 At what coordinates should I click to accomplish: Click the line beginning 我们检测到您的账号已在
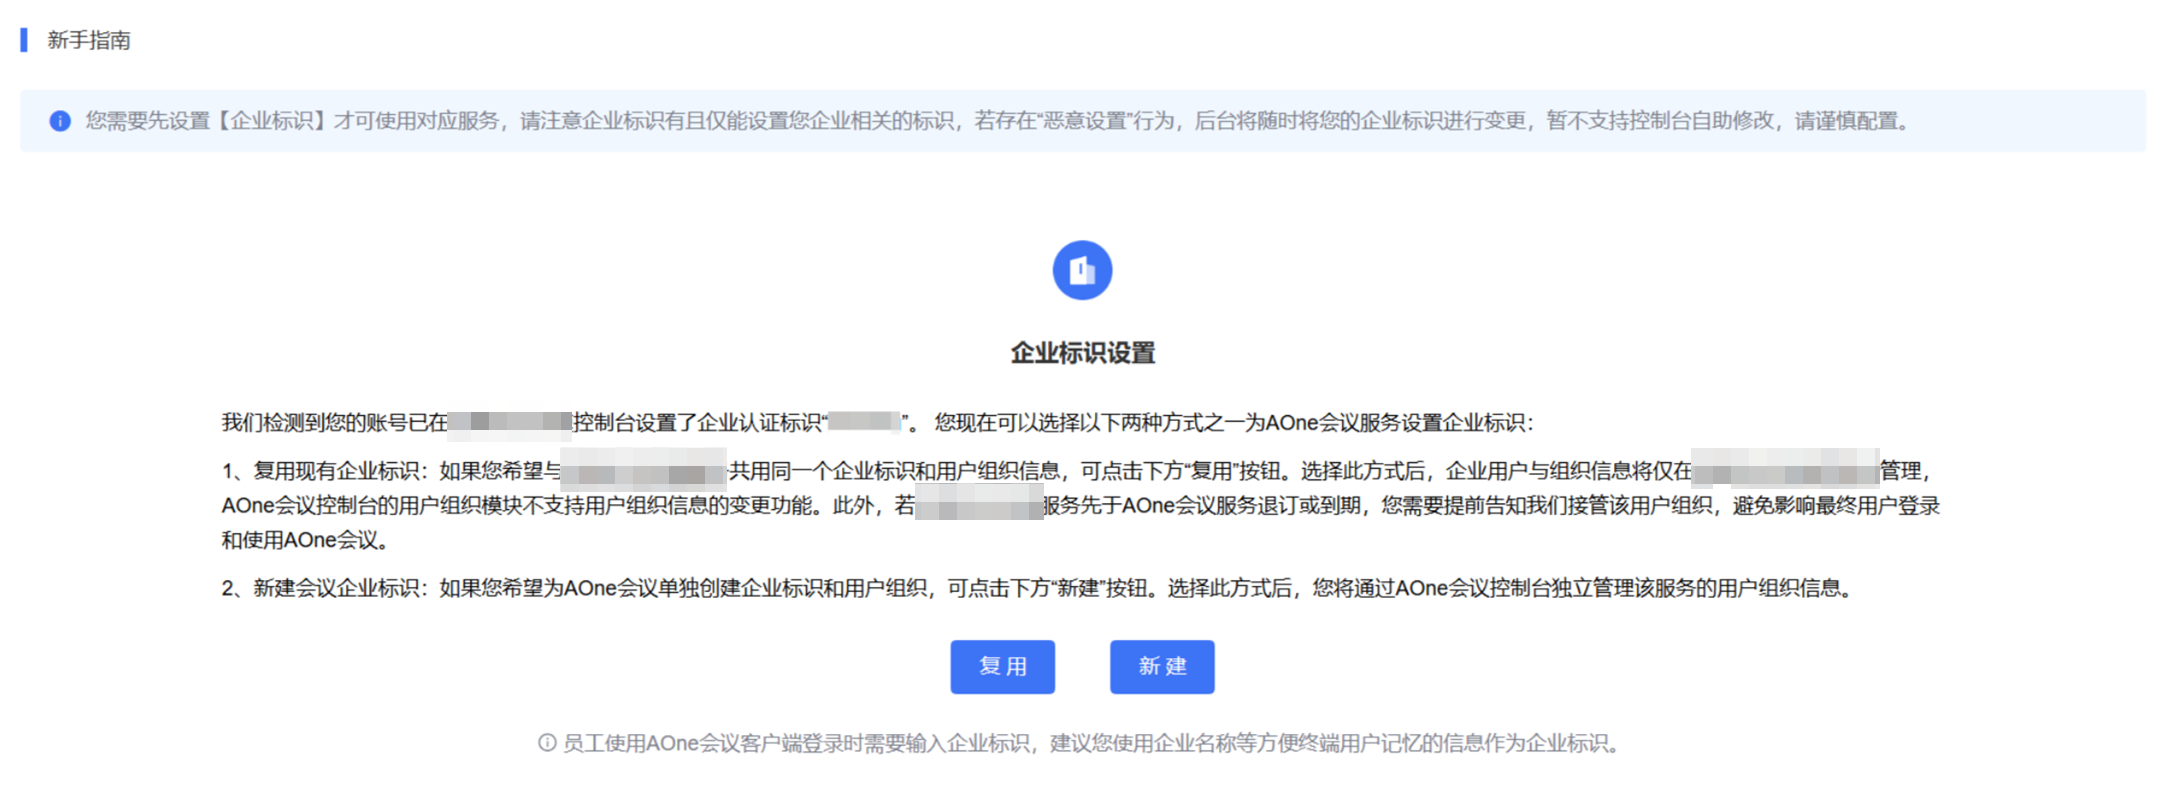click(x=877, y=423)
